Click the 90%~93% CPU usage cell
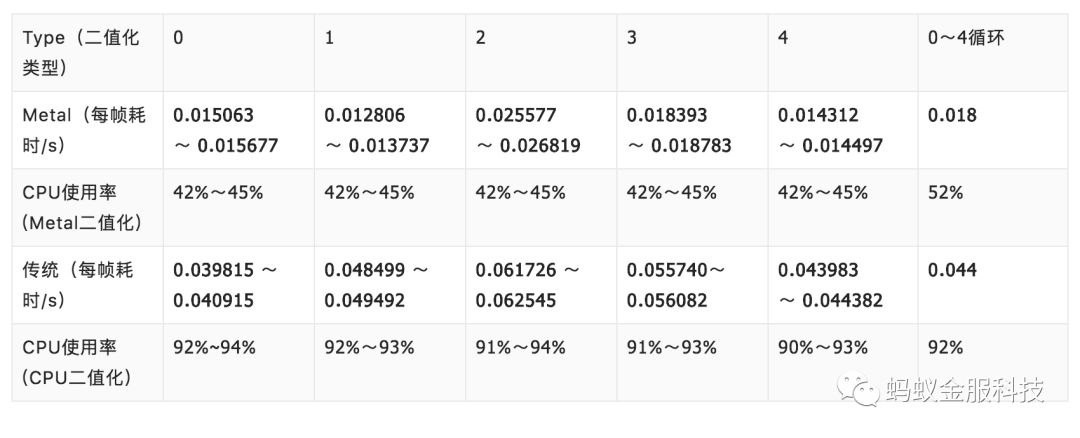The height and width of the screenshot is (438, 1080). point(823,348)
